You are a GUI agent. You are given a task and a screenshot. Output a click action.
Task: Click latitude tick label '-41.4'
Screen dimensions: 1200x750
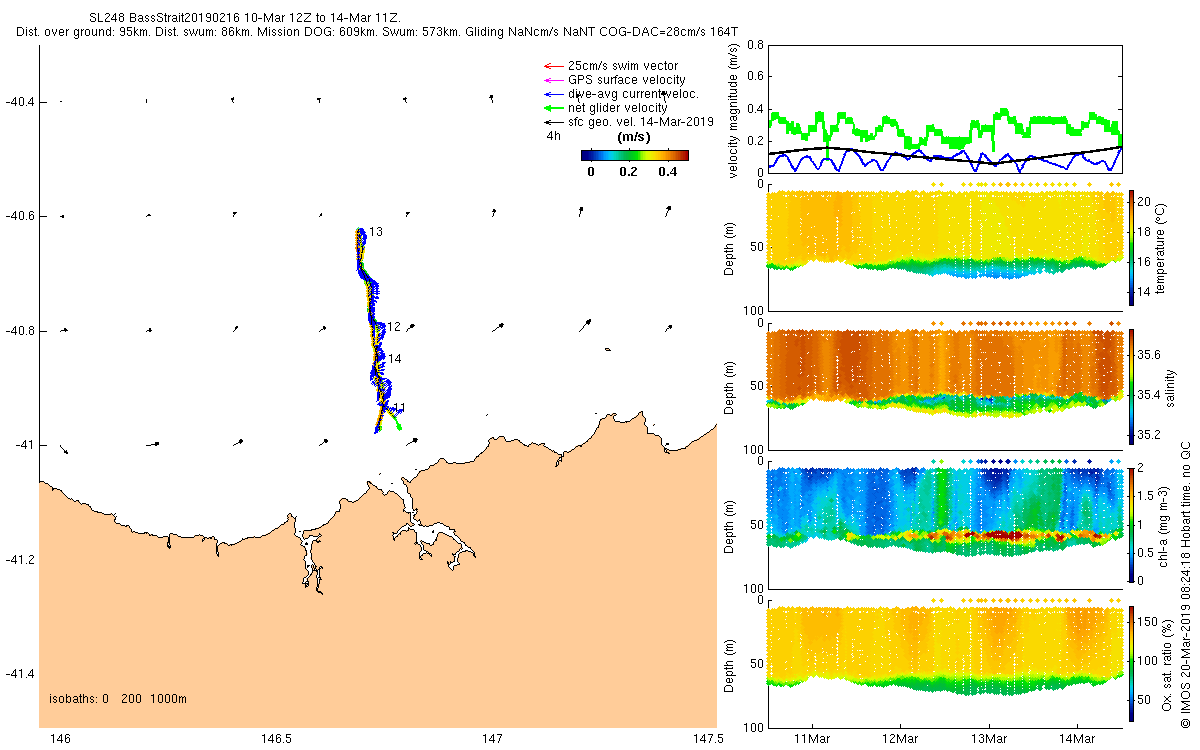[19, 673]
